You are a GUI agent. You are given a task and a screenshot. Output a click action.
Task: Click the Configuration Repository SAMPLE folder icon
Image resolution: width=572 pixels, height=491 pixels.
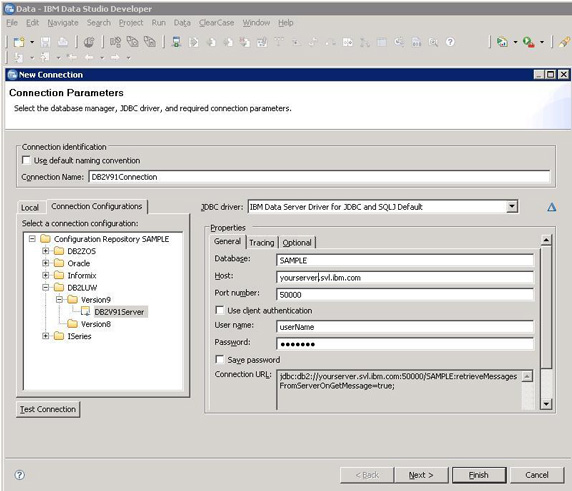point(45,239)
